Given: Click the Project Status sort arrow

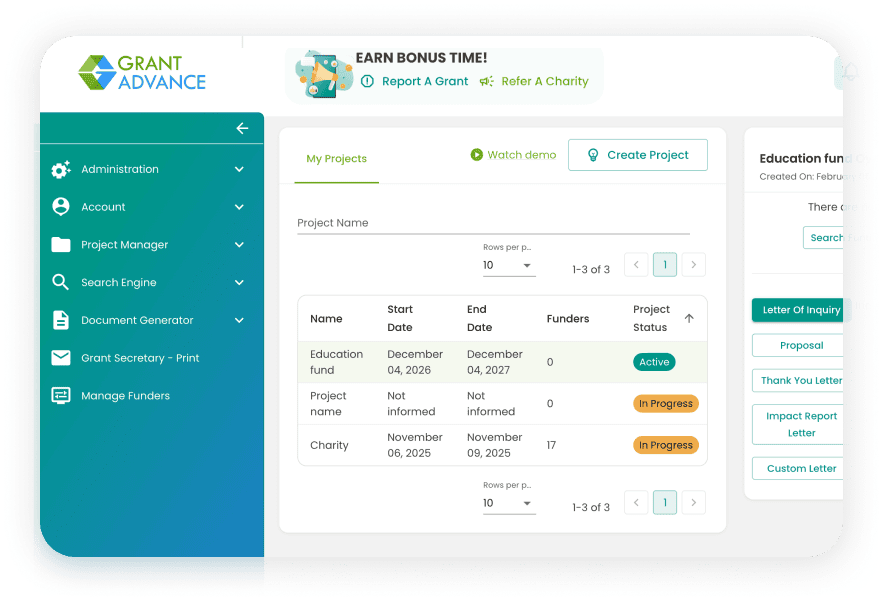Looking at the screenshot, I should (x=689, y=318).
